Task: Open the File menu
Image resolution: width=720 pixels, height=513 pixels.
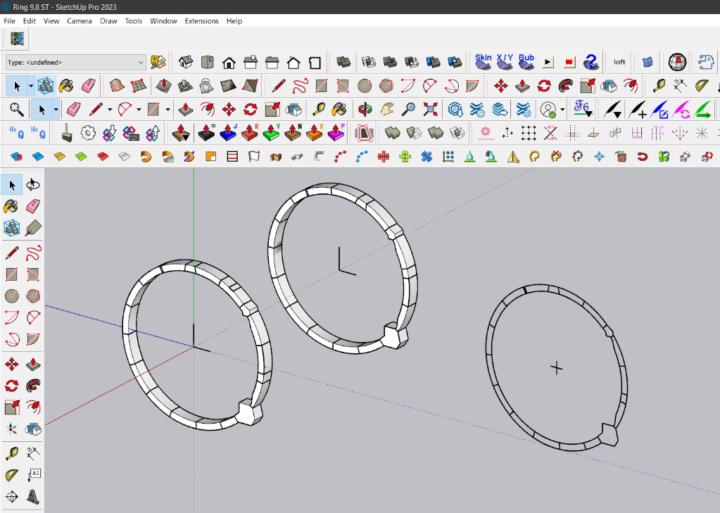Action: pos(9,21)
